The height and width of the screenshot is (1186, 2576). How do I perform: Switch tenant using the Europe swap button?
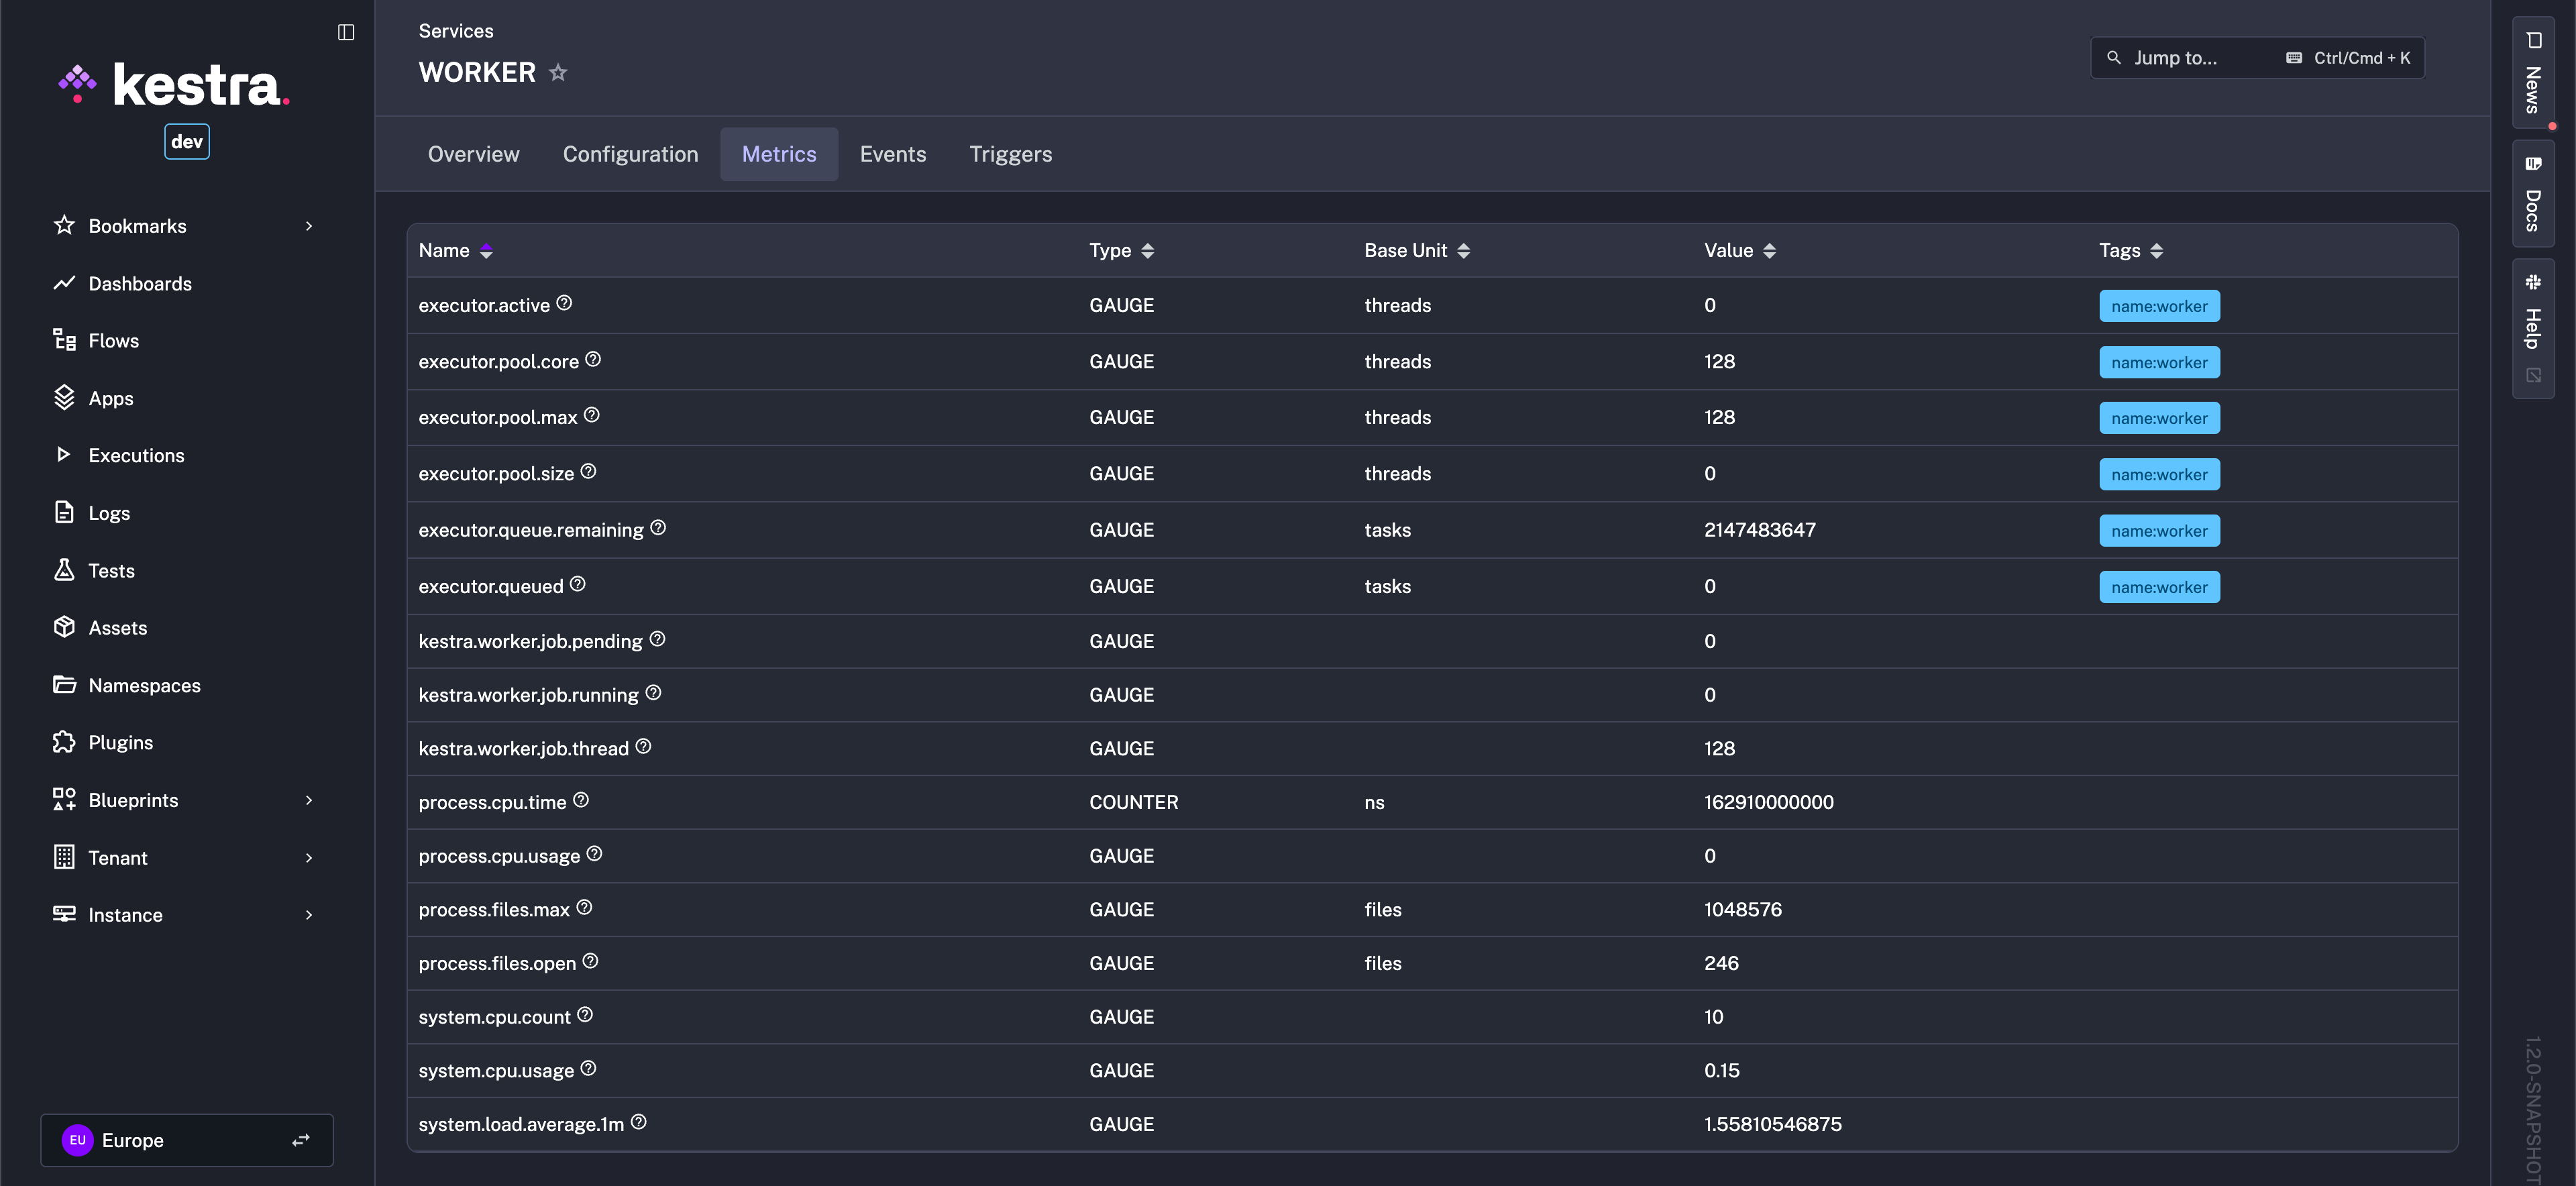300,1140
